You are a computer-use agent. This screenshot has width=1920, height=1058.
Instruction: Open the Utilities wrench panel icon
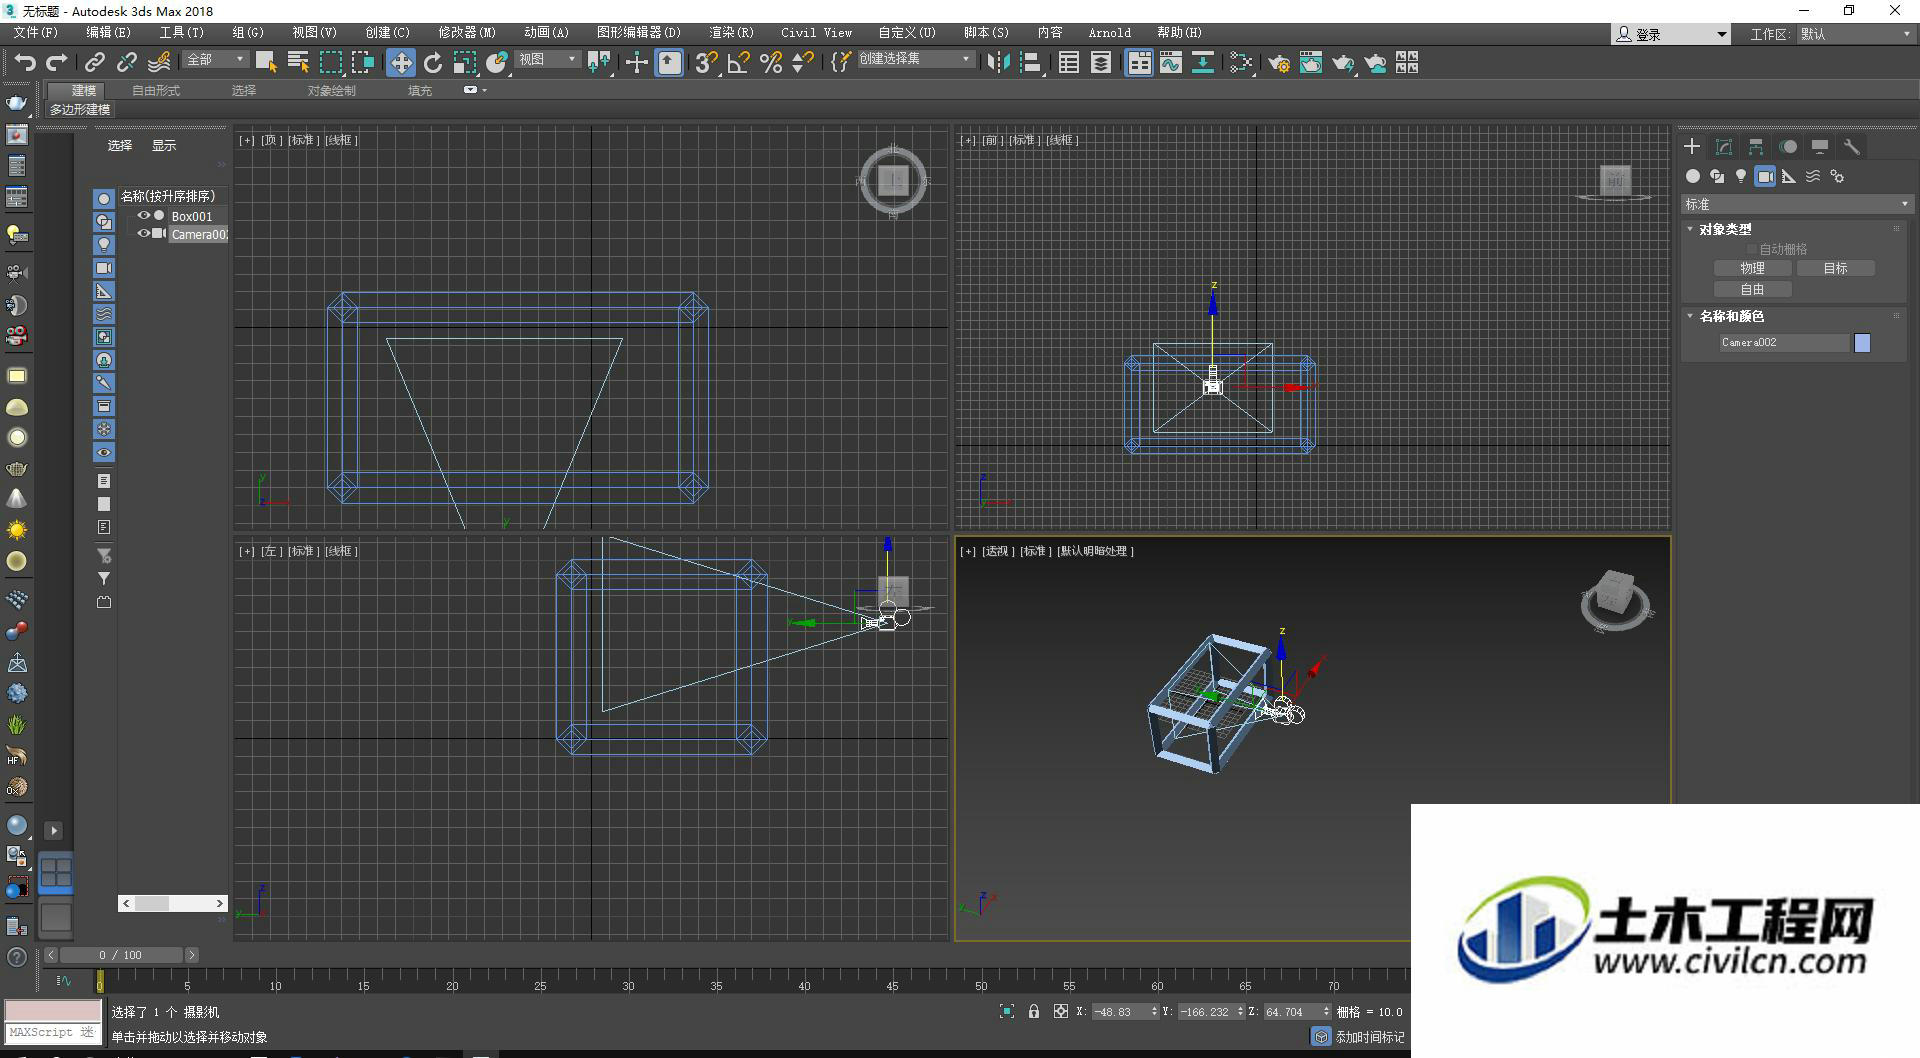(x=1852, y=146)
